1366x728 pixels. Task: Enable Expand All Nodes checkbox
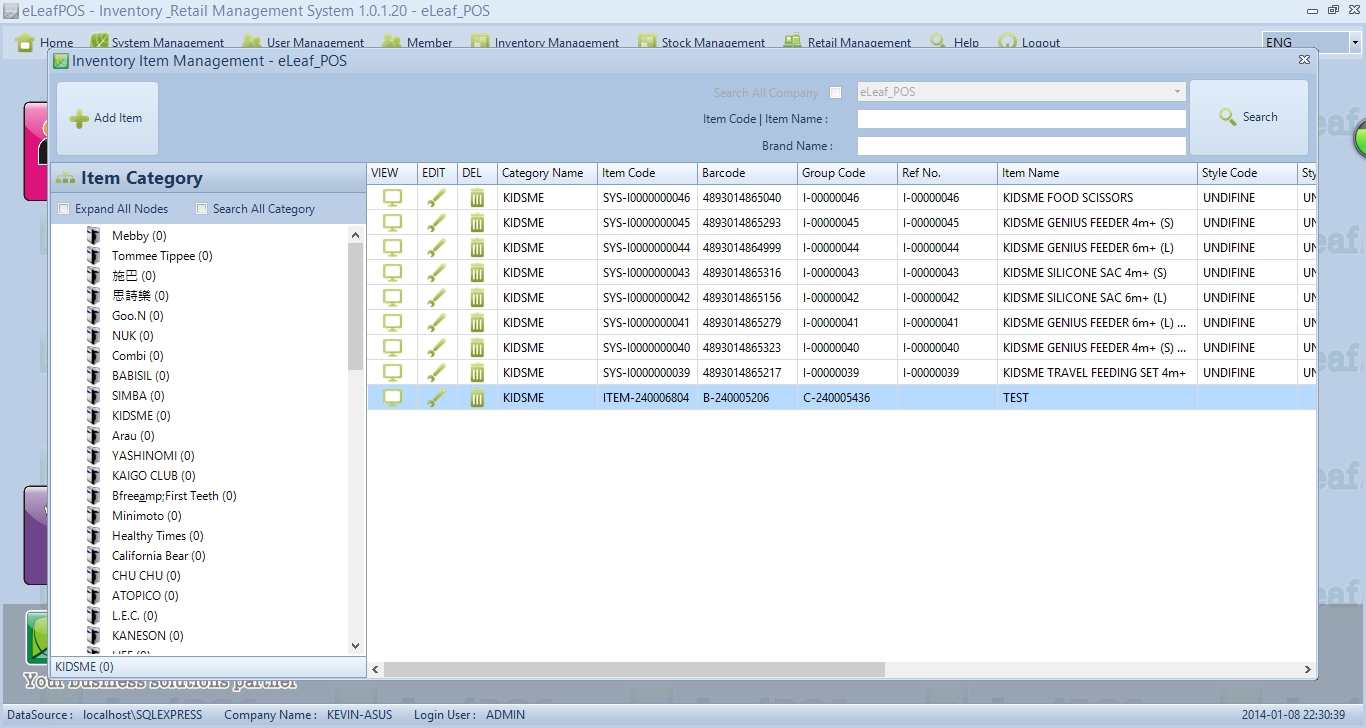tap(65, 209)
